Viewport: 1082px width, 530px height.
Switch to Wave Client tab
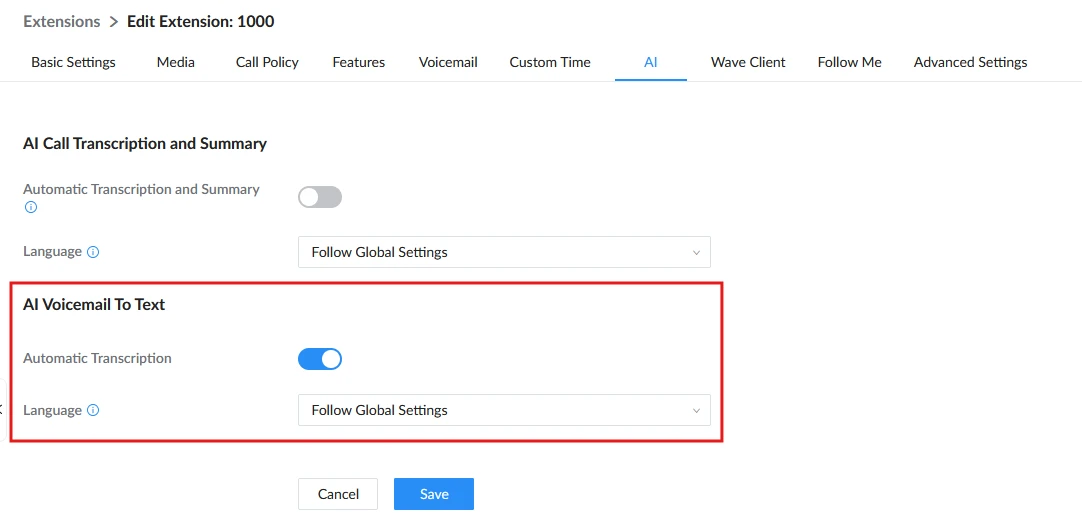click(x=748, y=62)
